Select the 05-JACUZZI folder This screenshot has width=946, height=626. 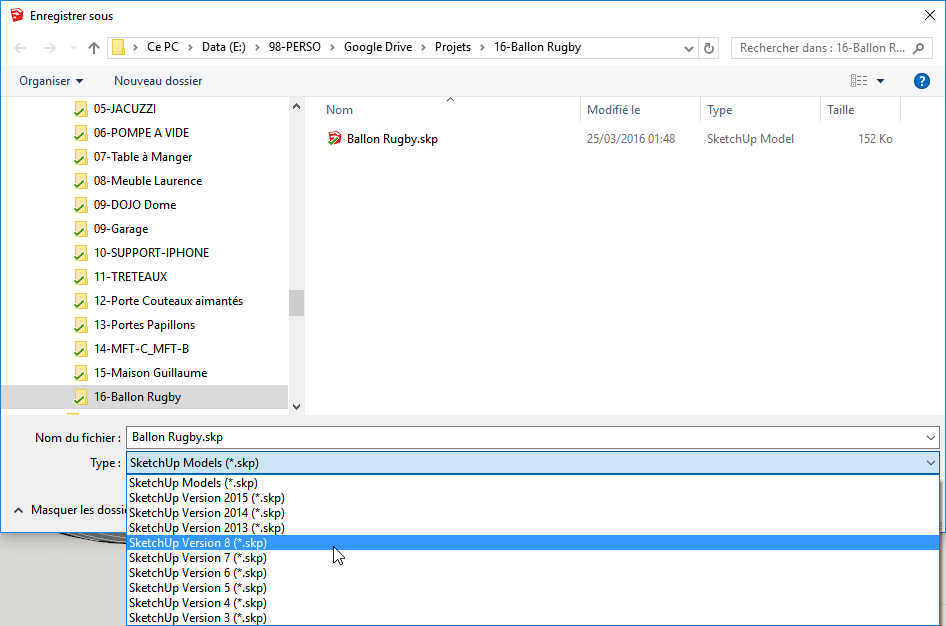pyautogui.click(x=124, y=109)
